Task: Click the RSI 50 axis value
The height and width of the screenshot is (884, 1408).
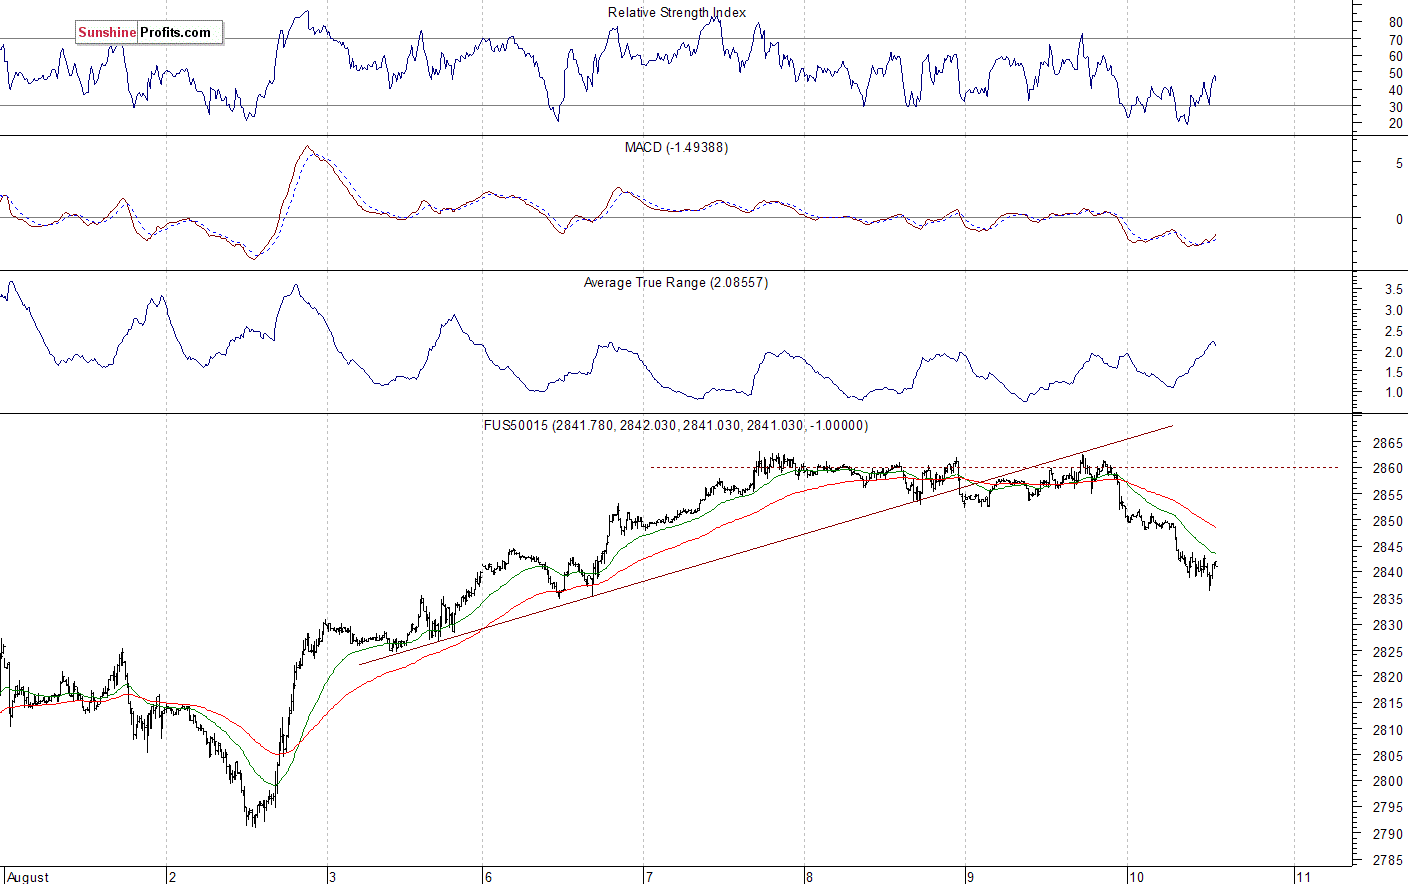Action: 1395,73
